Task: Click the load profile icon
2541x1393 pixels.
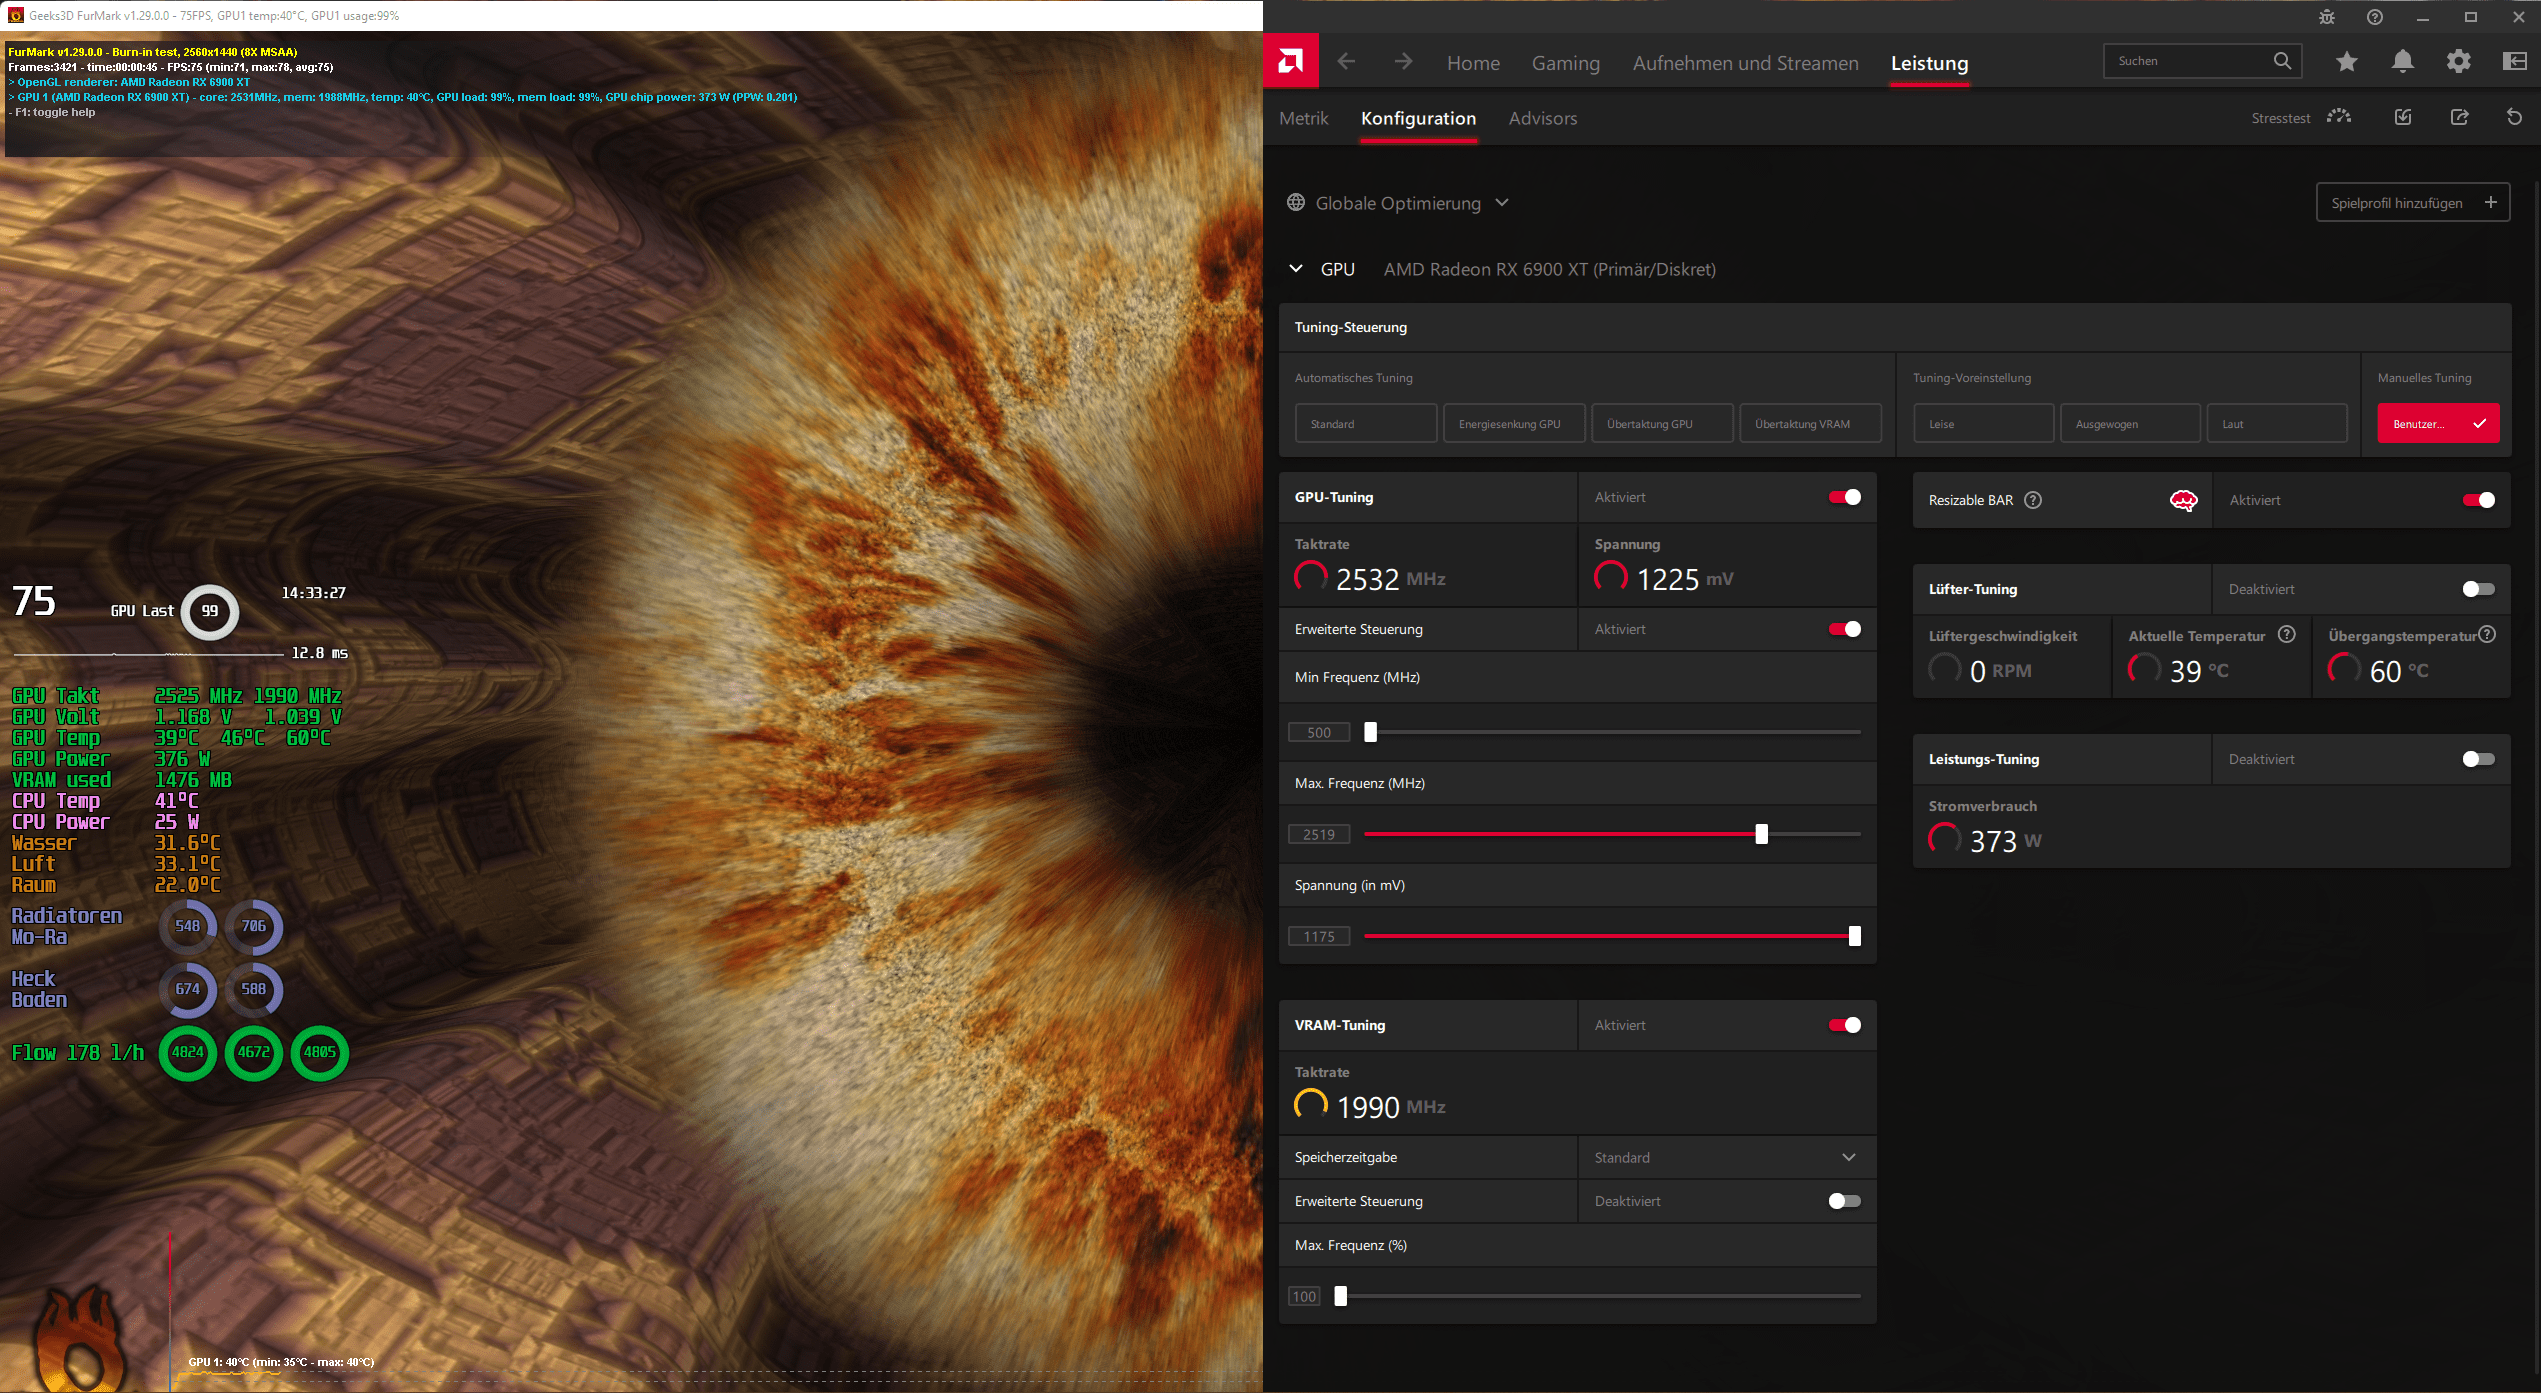Action: click(2402, 117)
